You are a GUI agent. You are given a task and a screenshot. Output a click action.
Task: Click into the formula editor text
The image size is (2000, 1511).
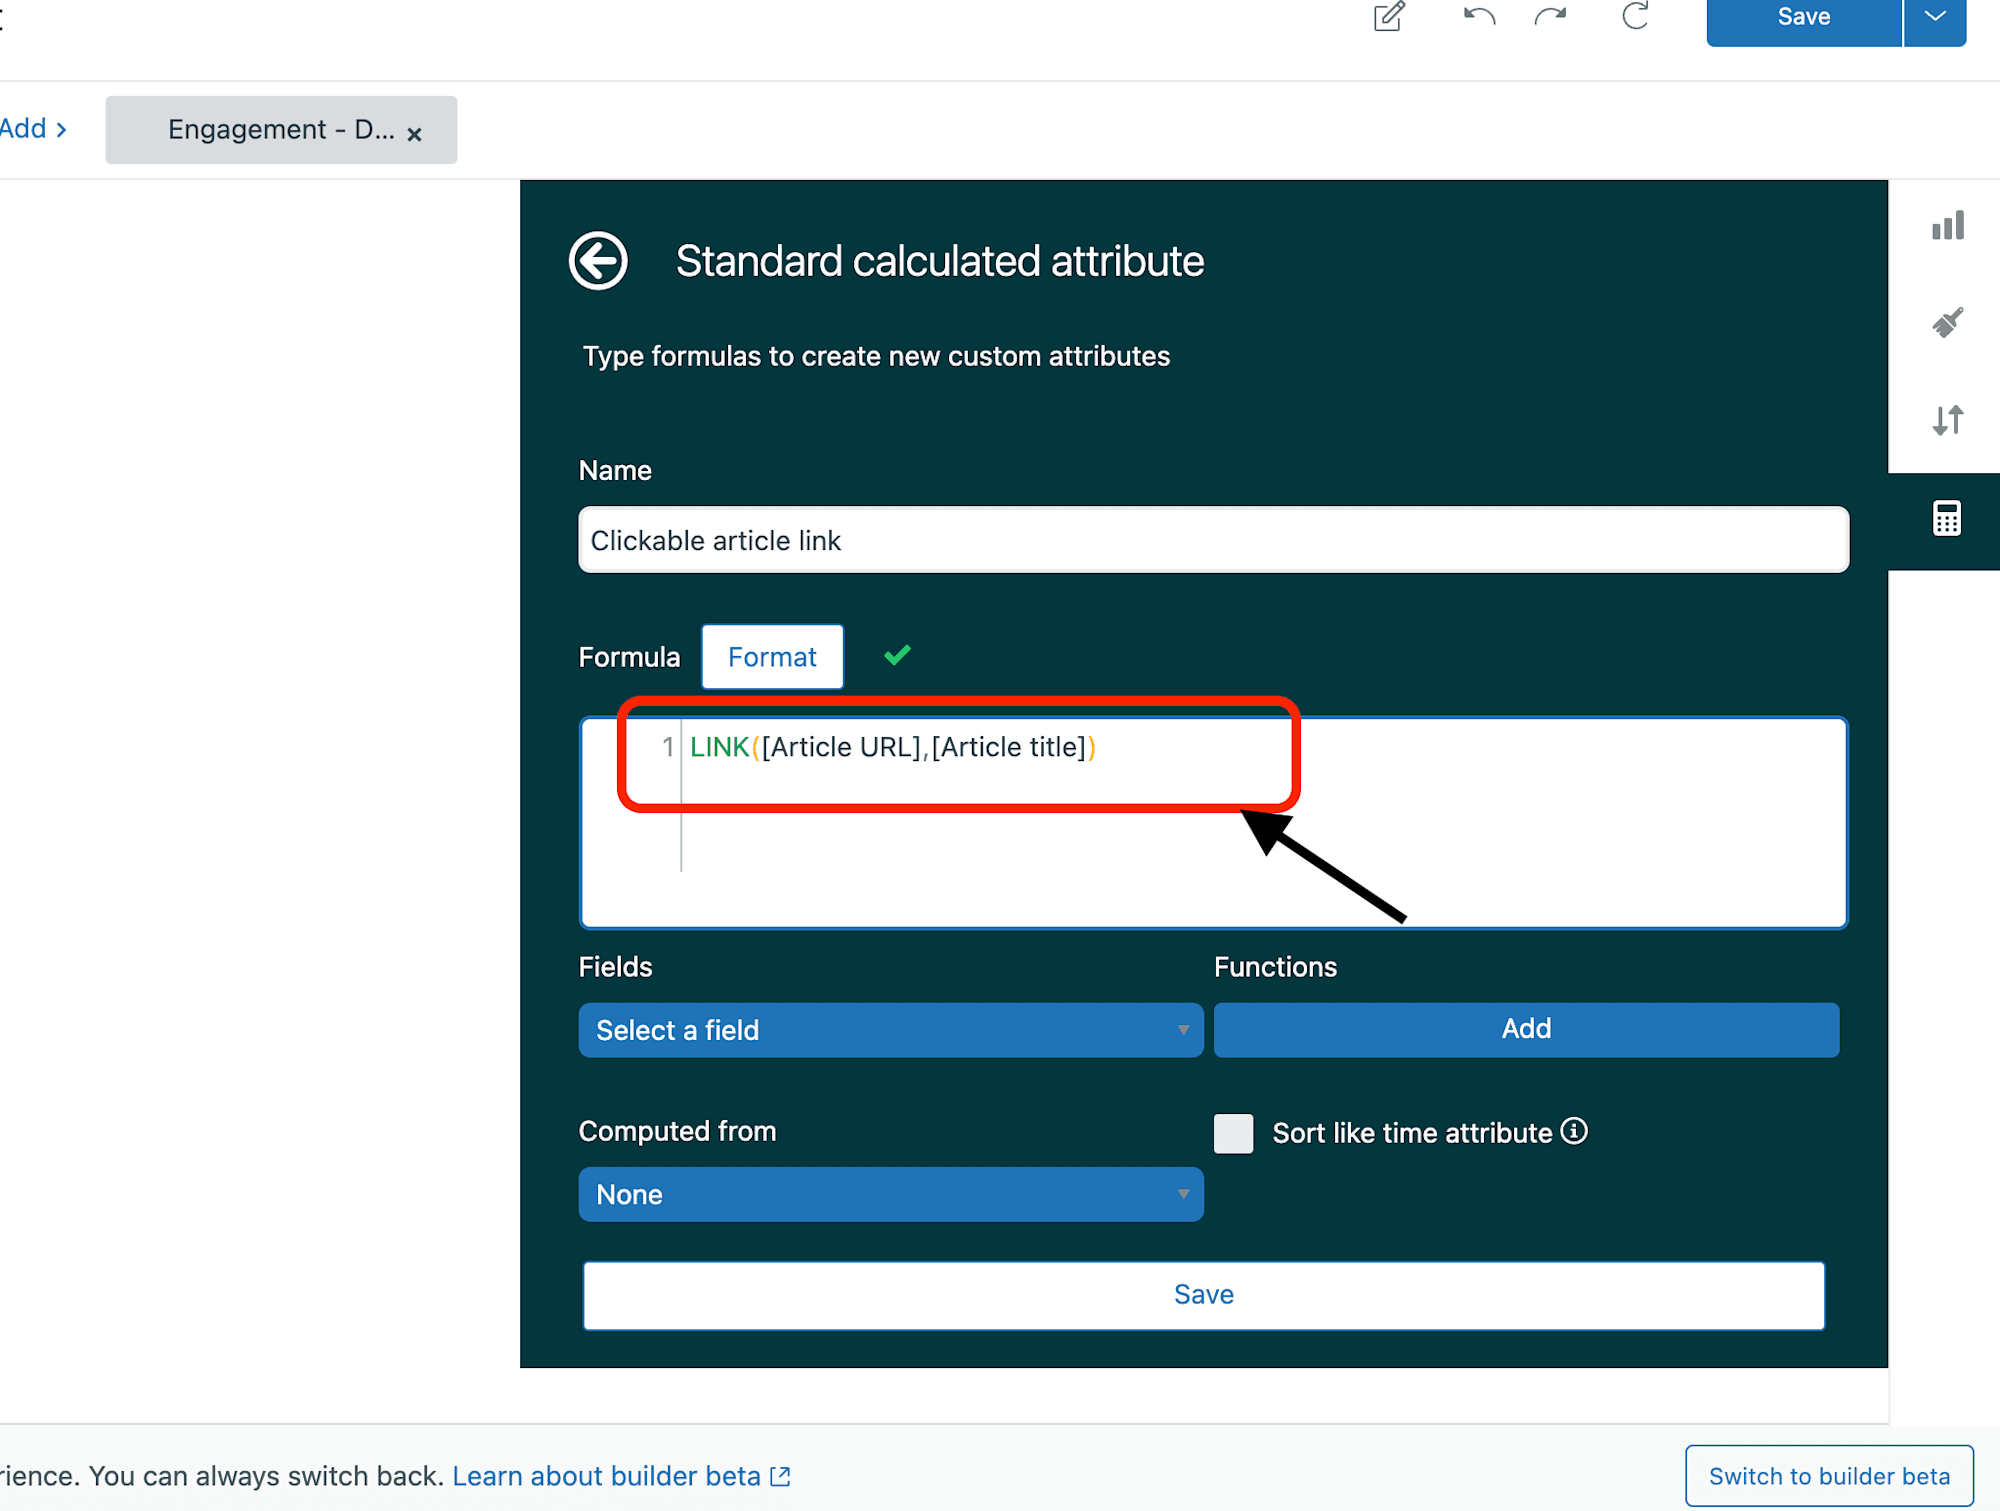click(893, 747)
